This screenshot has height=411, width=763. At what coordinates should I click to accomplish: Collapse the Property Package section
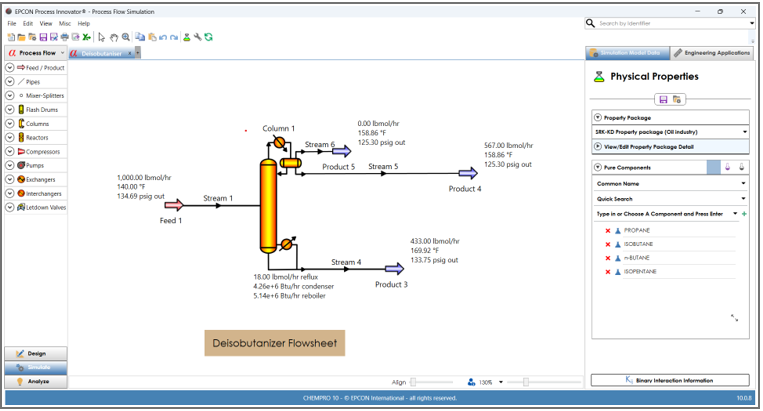click(598, 117)
